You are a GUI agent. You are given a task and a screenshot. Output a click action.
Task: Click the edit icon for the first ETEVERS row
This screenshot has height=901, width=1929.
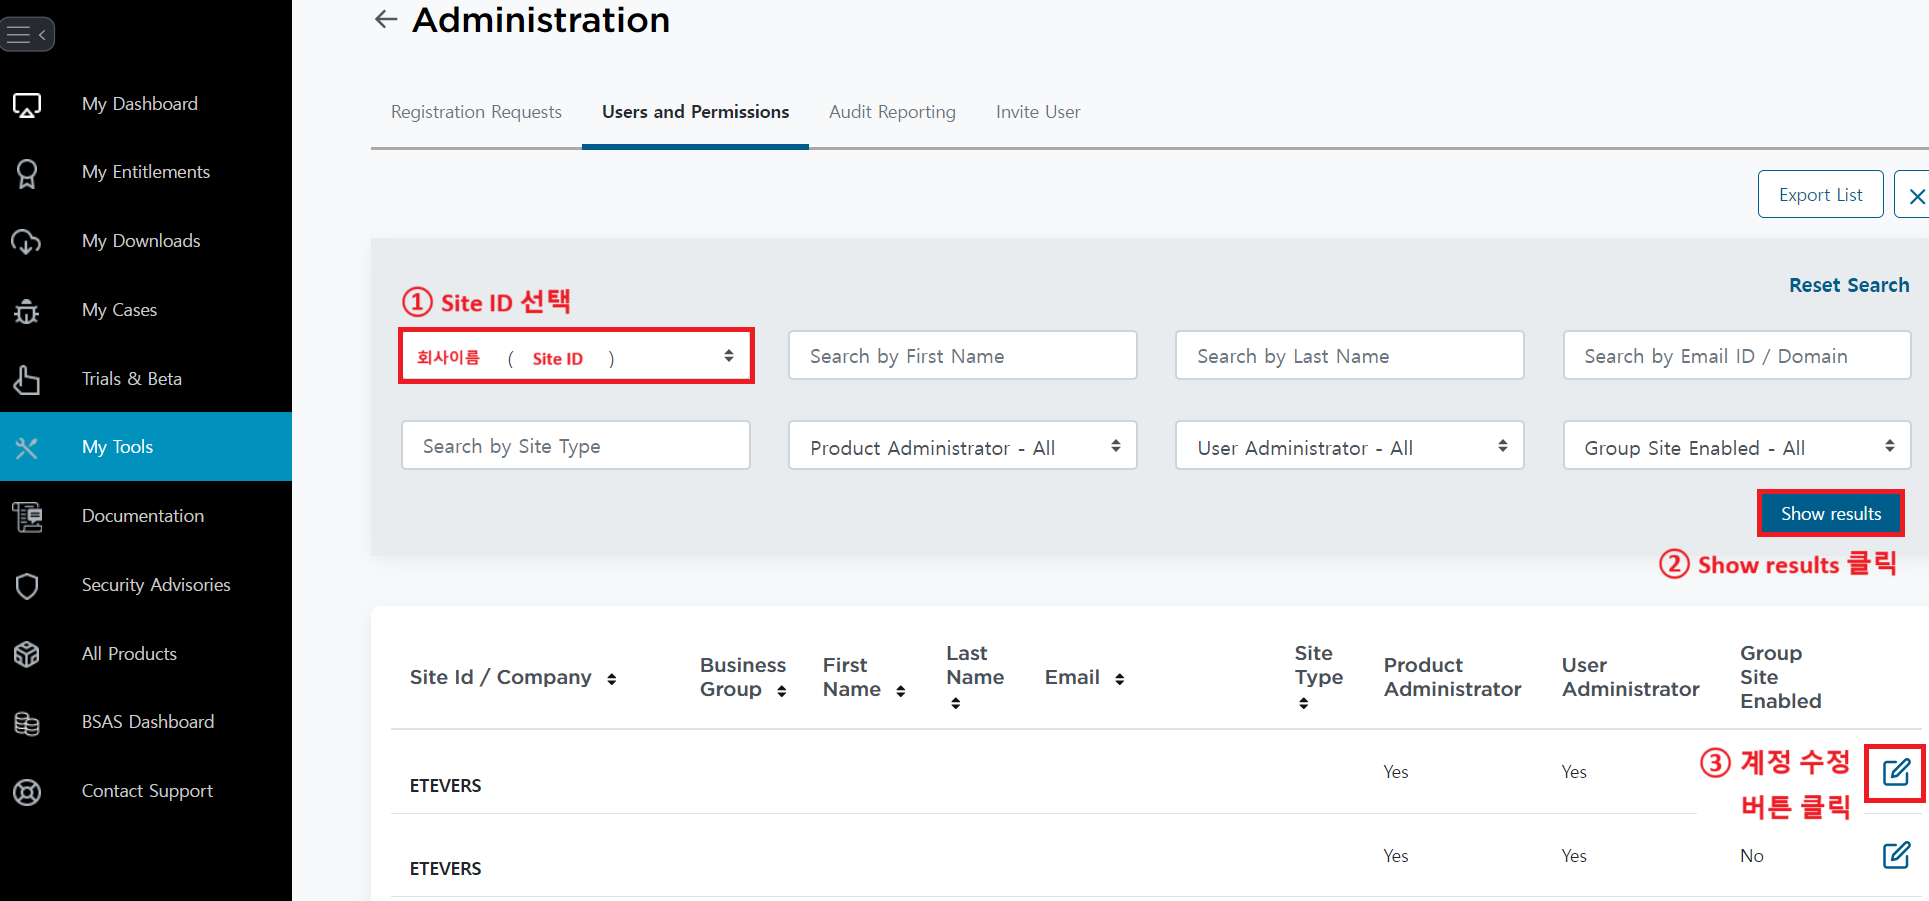point(1896,772)
